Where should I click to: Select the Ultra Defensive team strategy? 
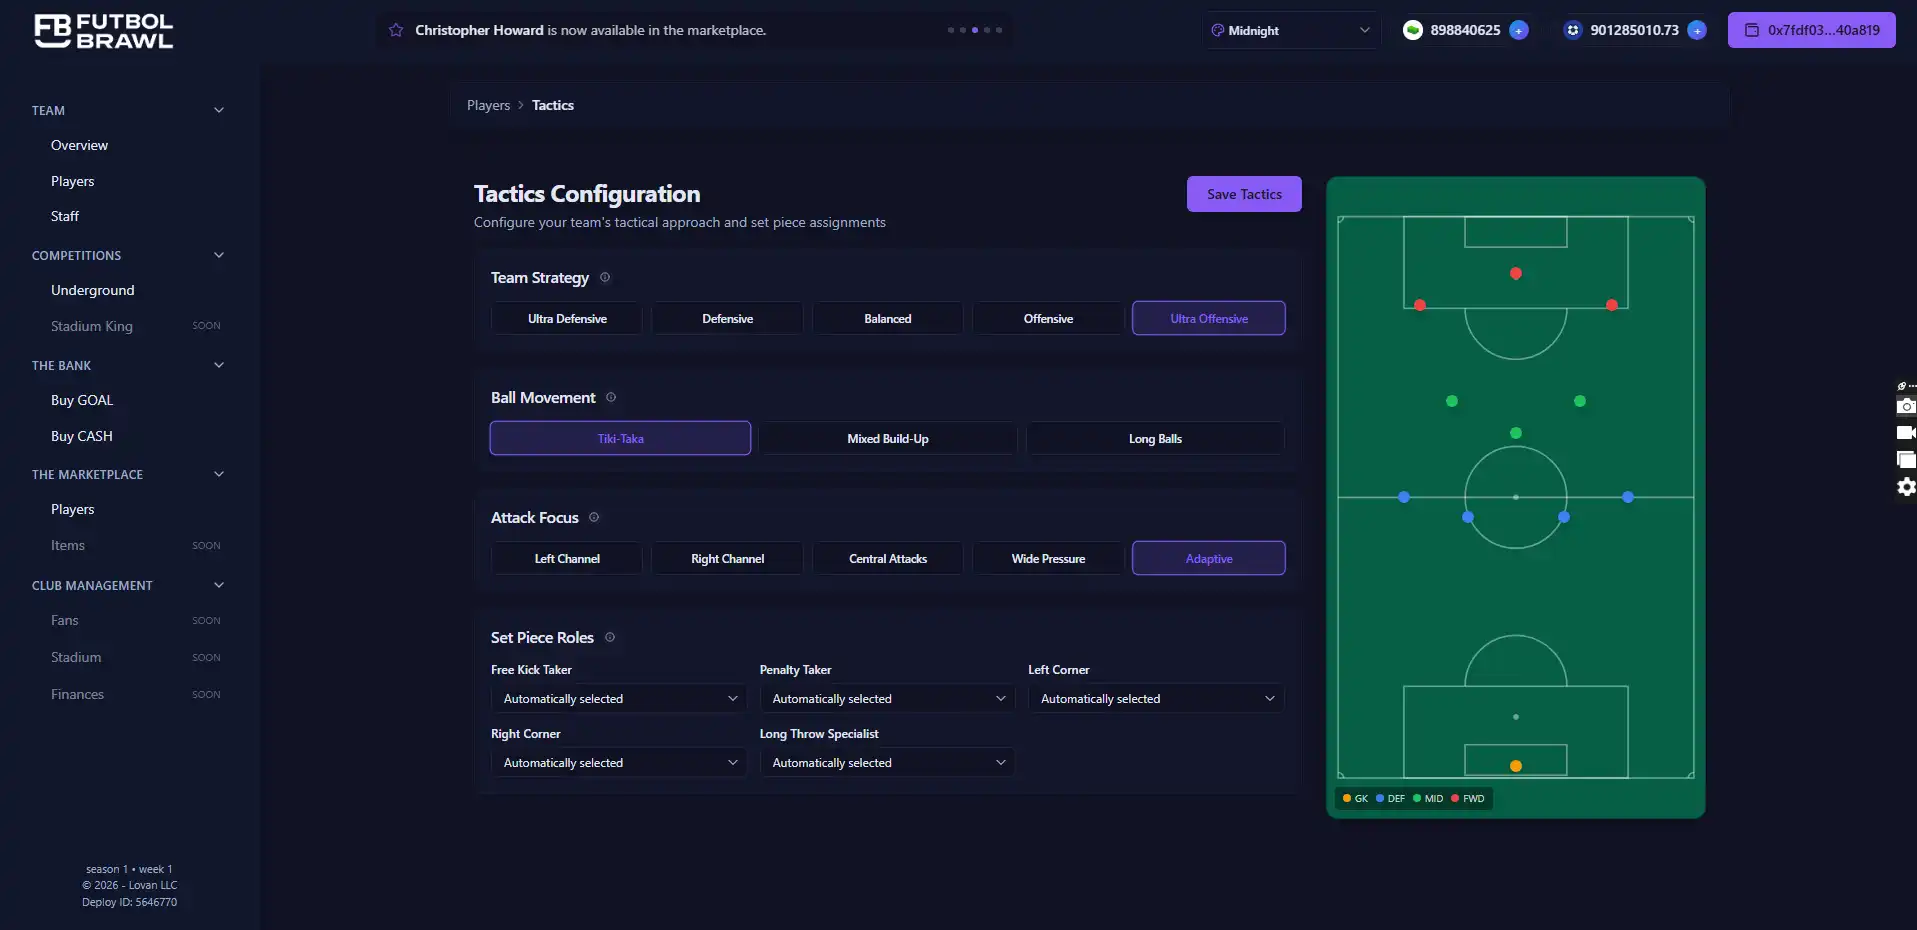[566, 318]
